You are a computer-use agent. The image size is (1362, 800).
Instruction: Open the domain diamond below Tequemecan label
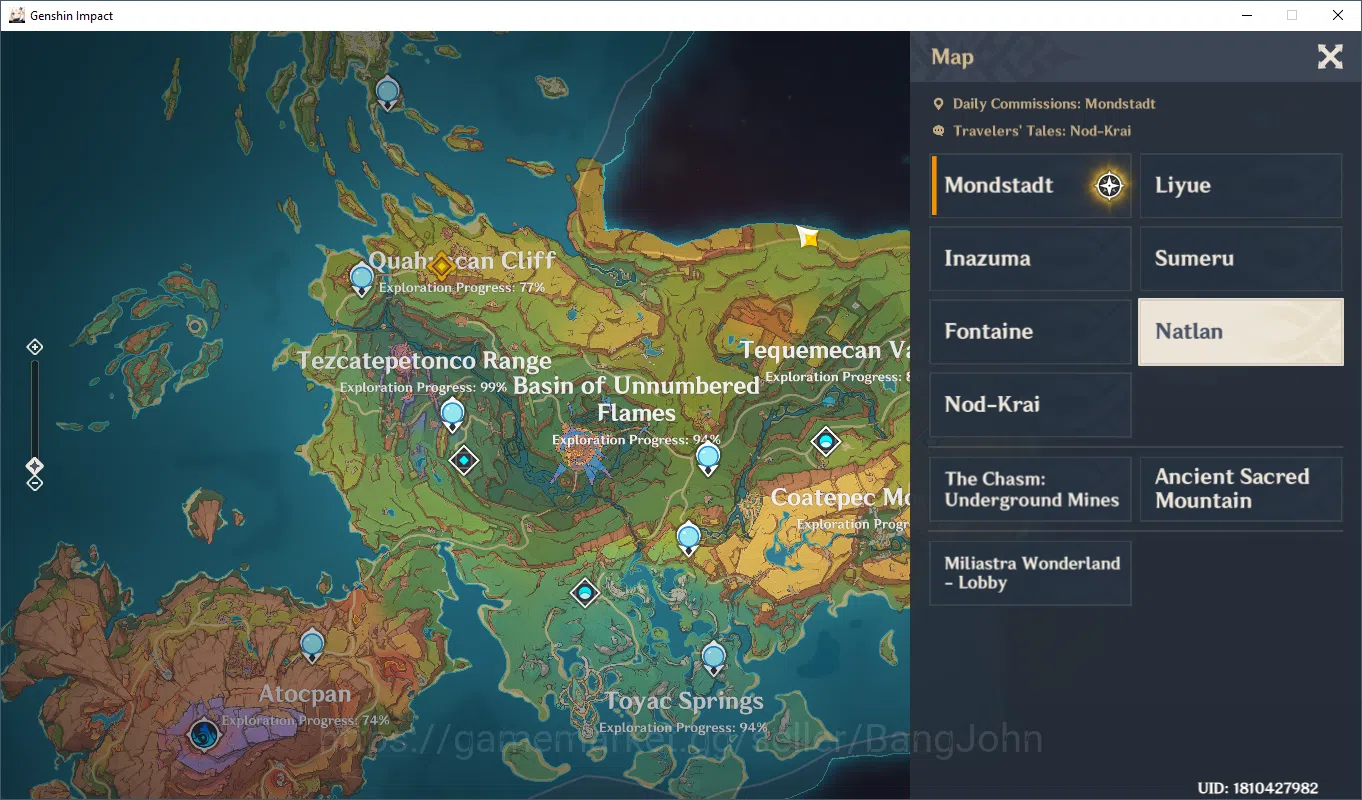pyautogui.click(x=825, y=440)
